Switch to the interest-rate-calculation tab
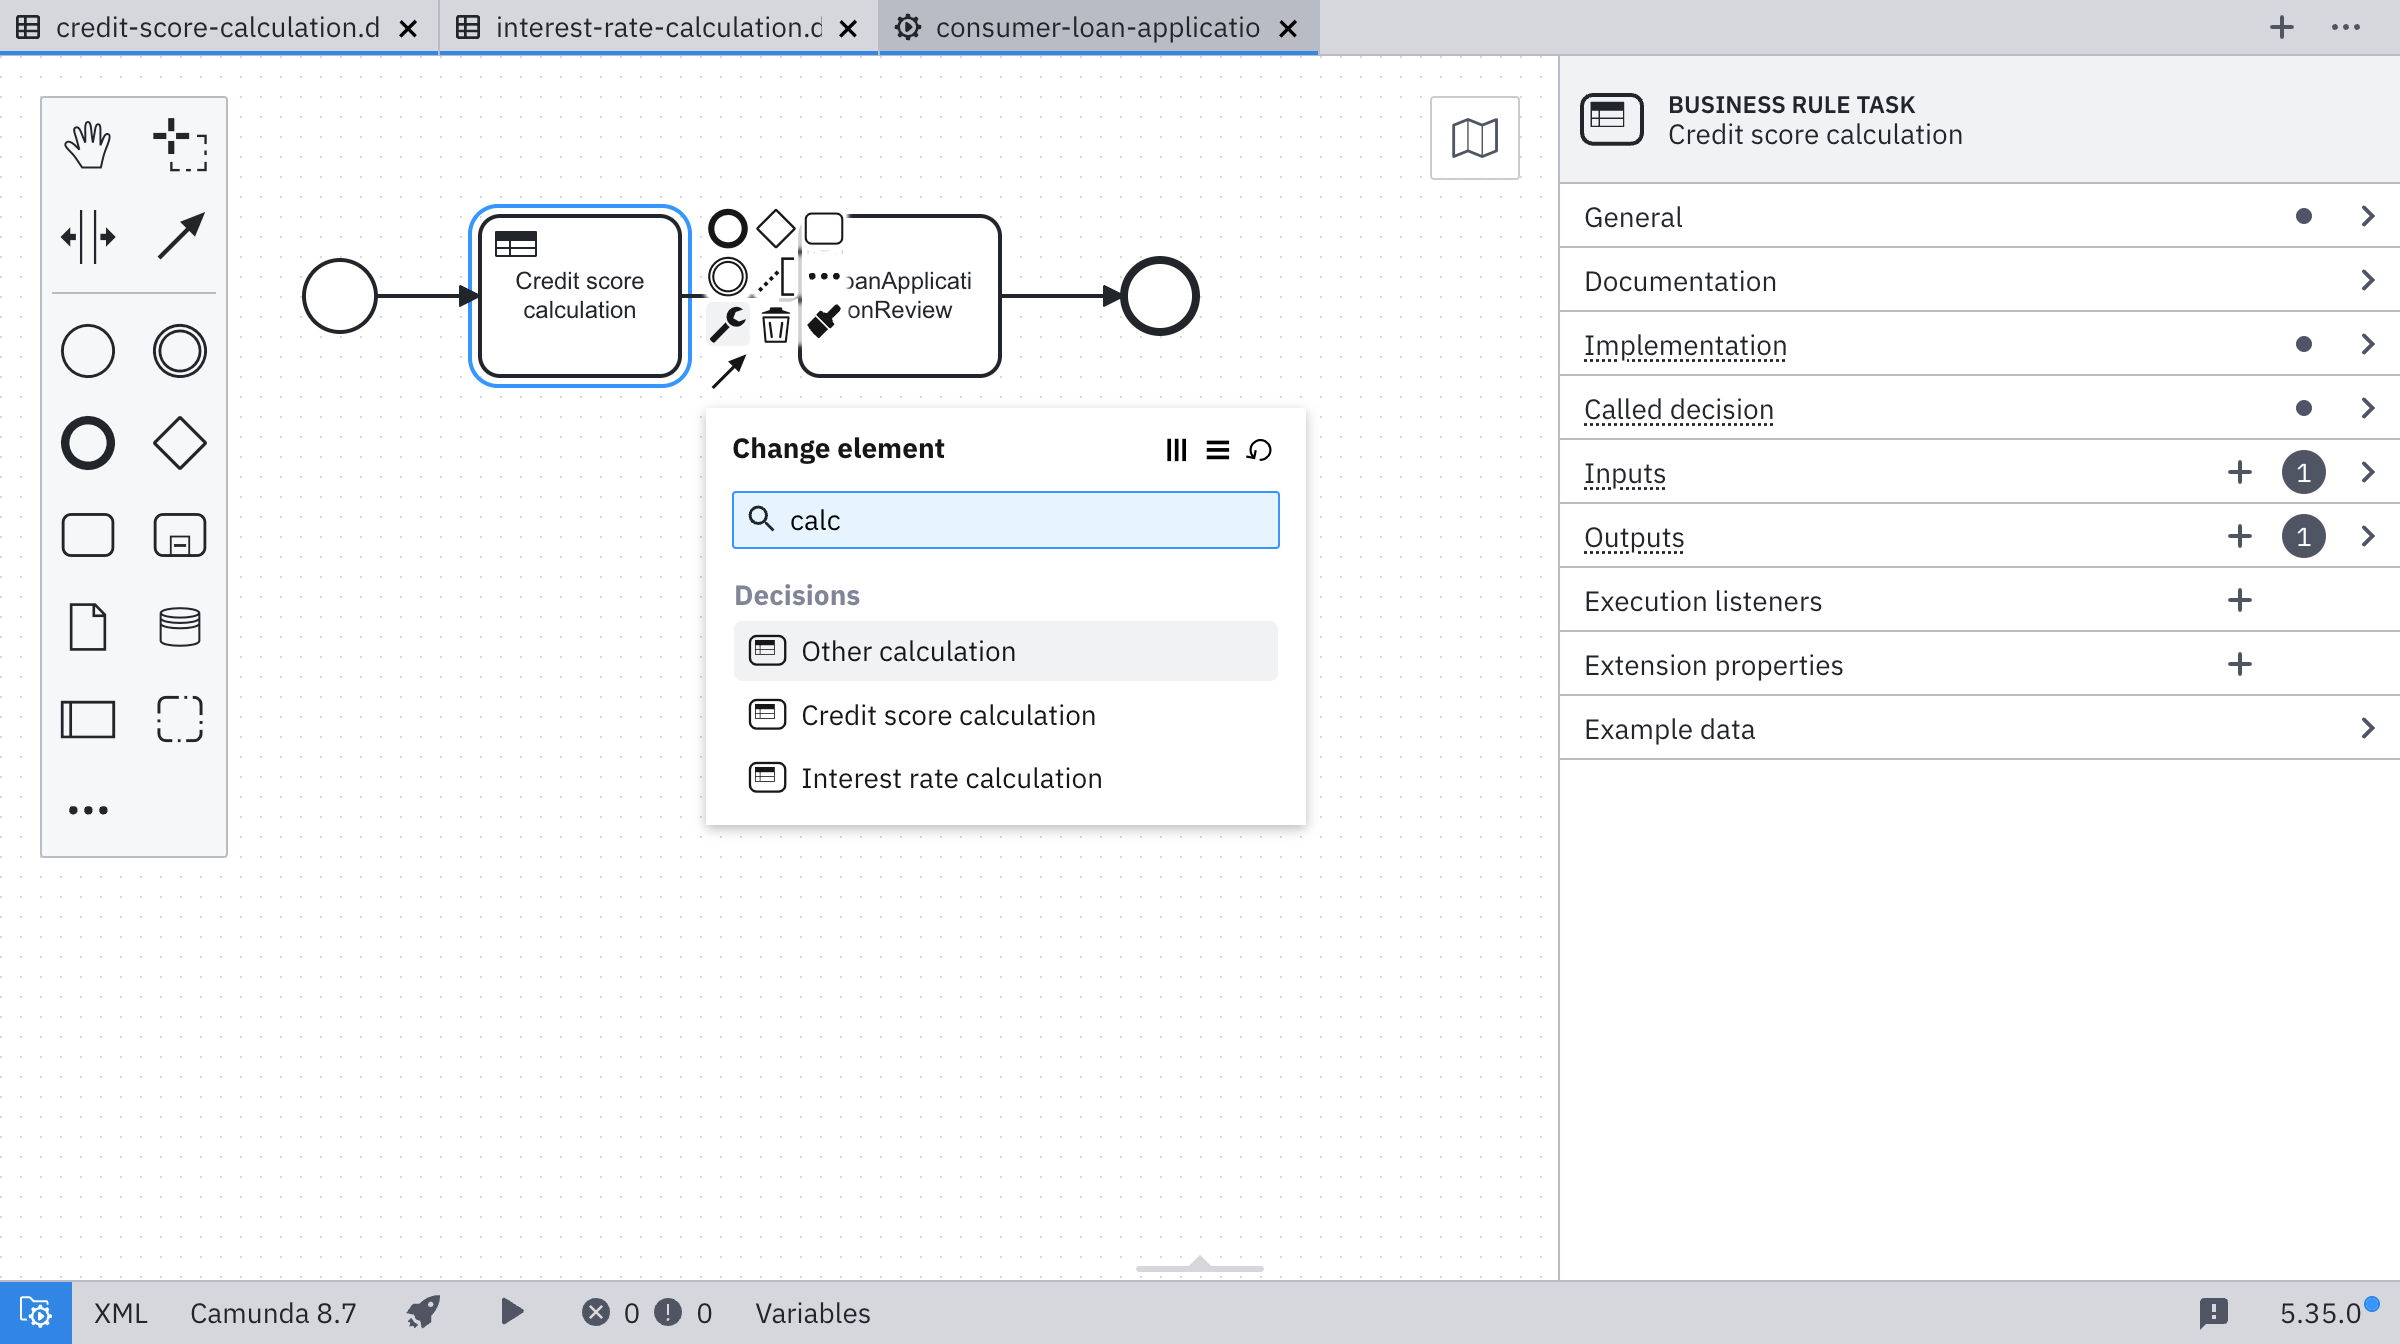Screen dimensions: 2400x1344 click(656, 27)
